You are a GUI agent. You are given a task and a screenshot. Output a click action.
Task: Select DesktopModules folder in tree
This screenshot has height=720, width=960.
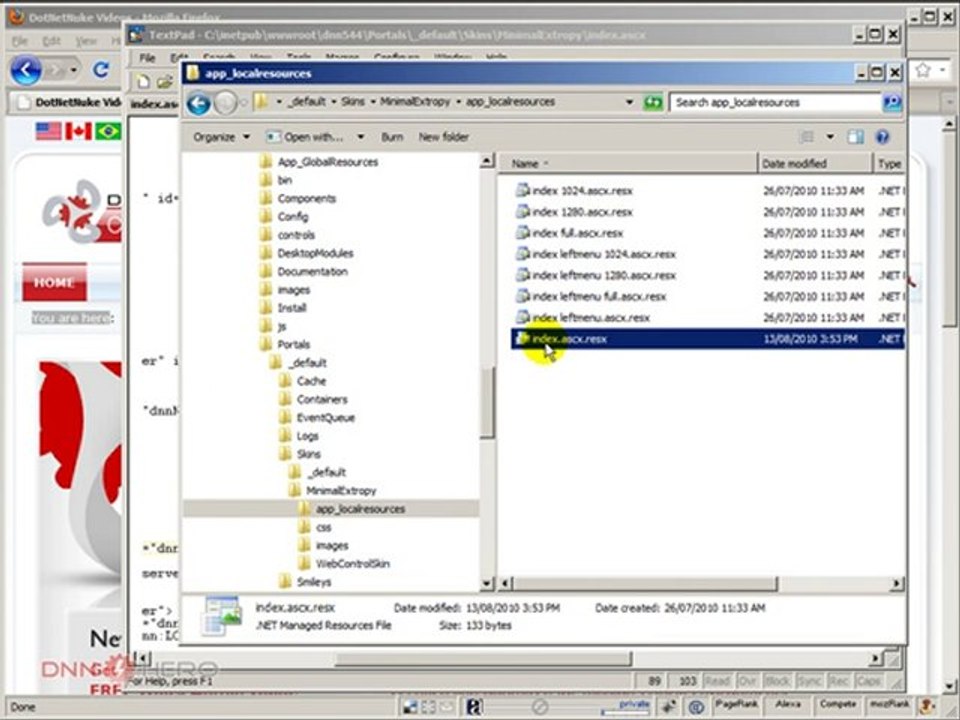(x=307, y=253)
